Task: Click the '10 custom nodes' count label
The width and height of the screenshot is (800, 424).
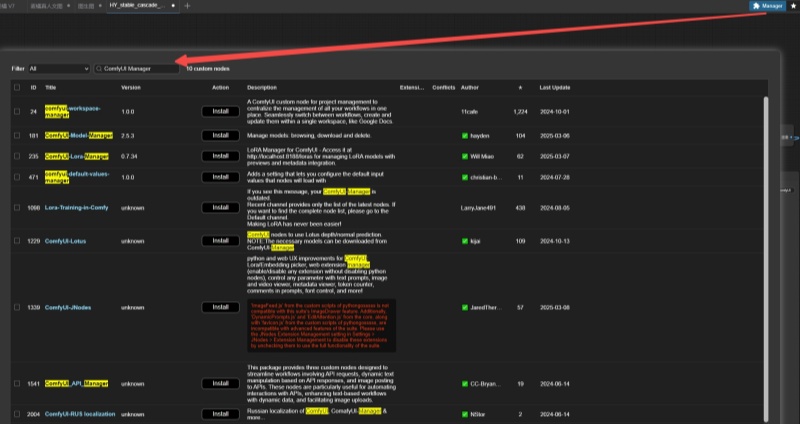Action: (x=208, y=68)
